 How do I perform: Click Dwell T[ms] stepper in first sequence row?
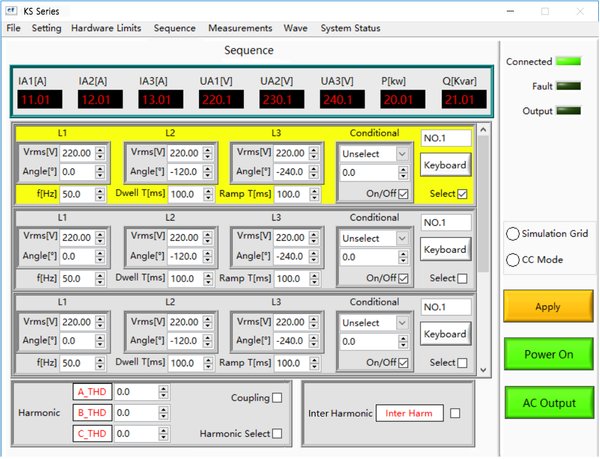point(208,194)
